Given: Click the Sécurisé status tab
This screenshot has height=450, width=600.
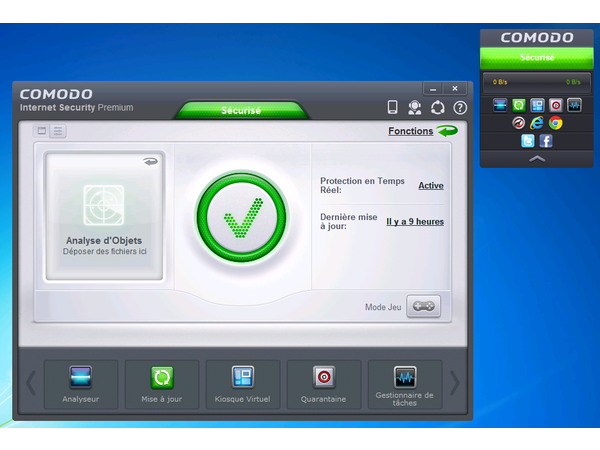Looking at the screenshot, I should point(240,110).
